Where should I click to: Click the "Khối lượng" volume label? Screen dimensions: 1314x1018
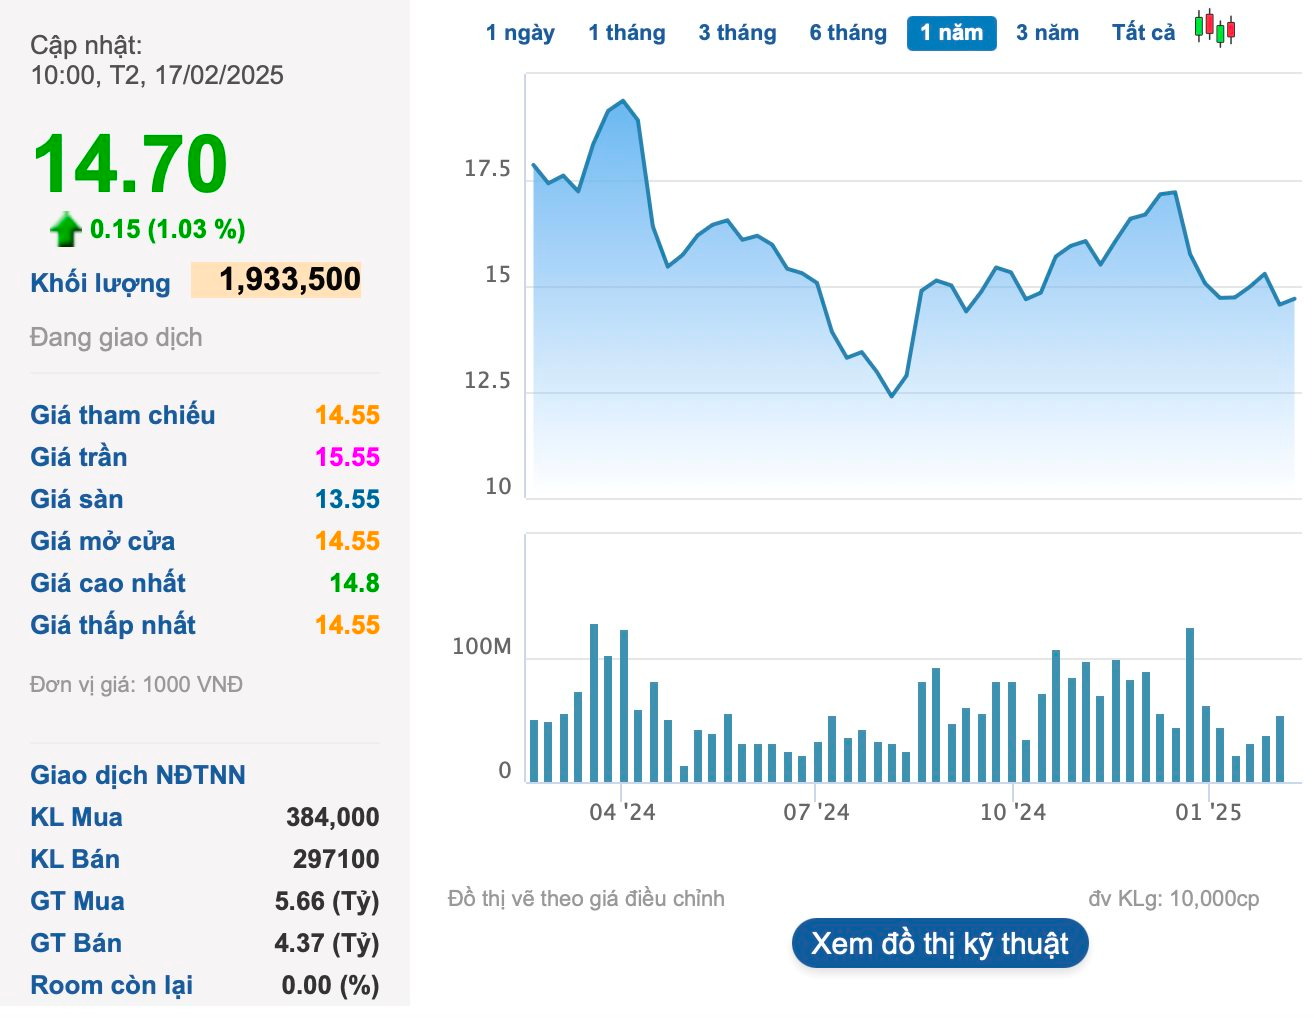(x=99, y=283)
